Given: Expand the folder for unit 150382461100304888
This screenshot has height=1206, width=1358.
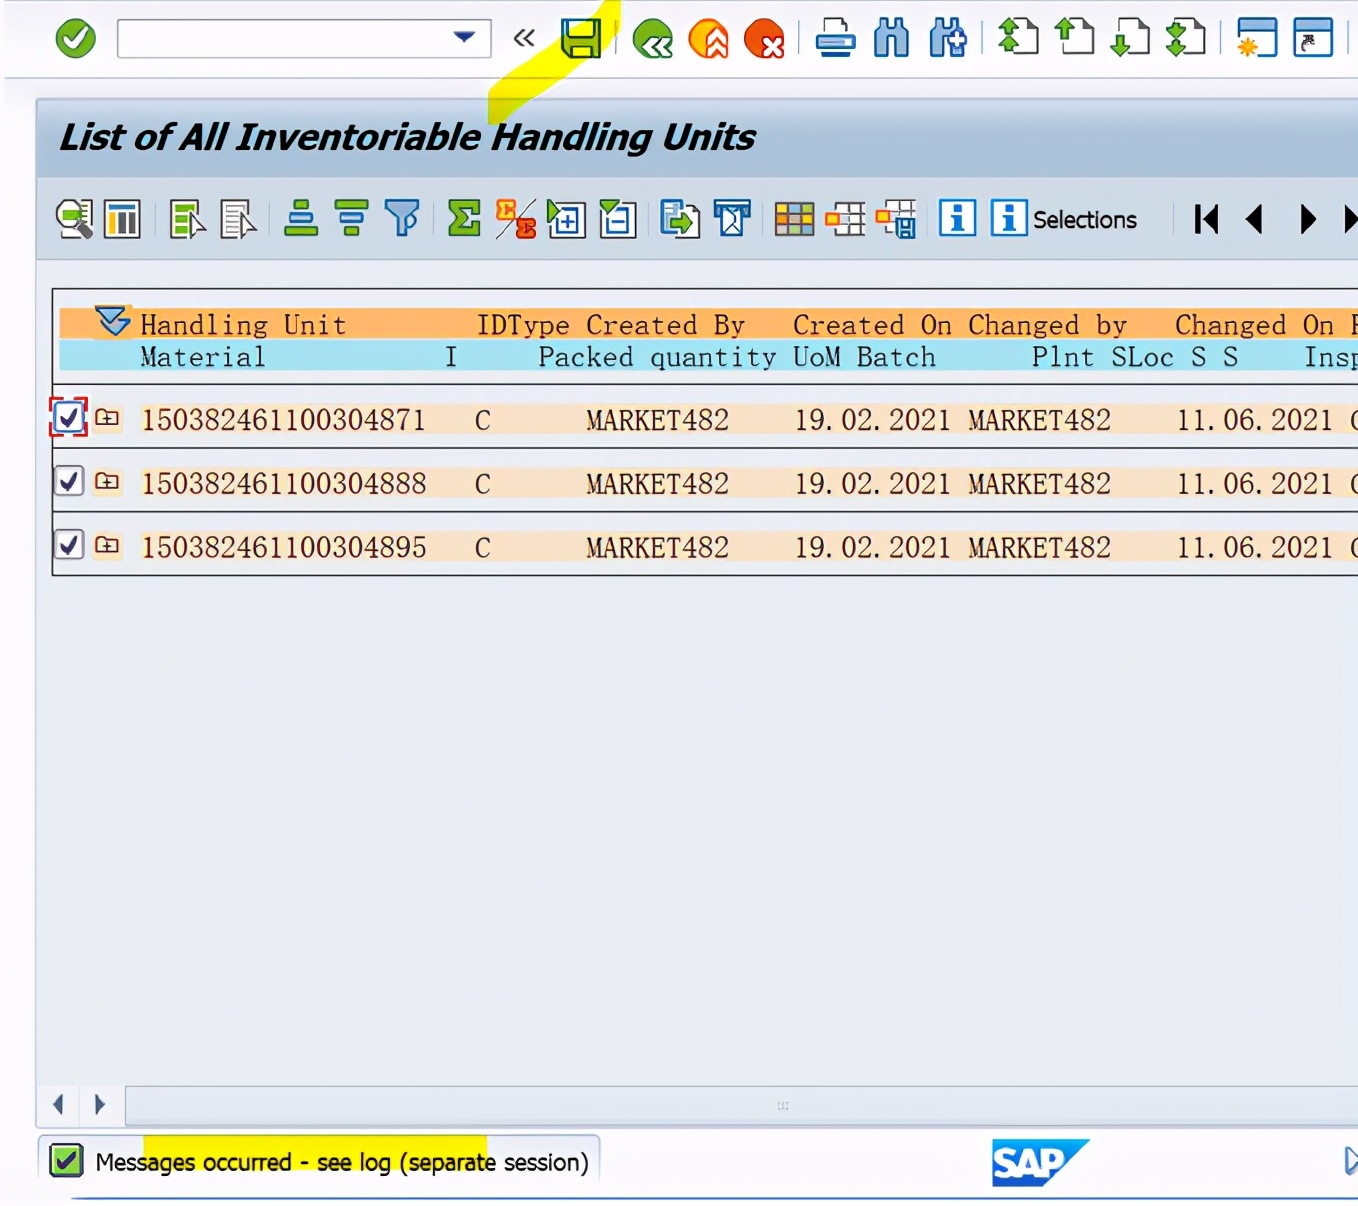Looking at the screenshot, I should (107, 482).
